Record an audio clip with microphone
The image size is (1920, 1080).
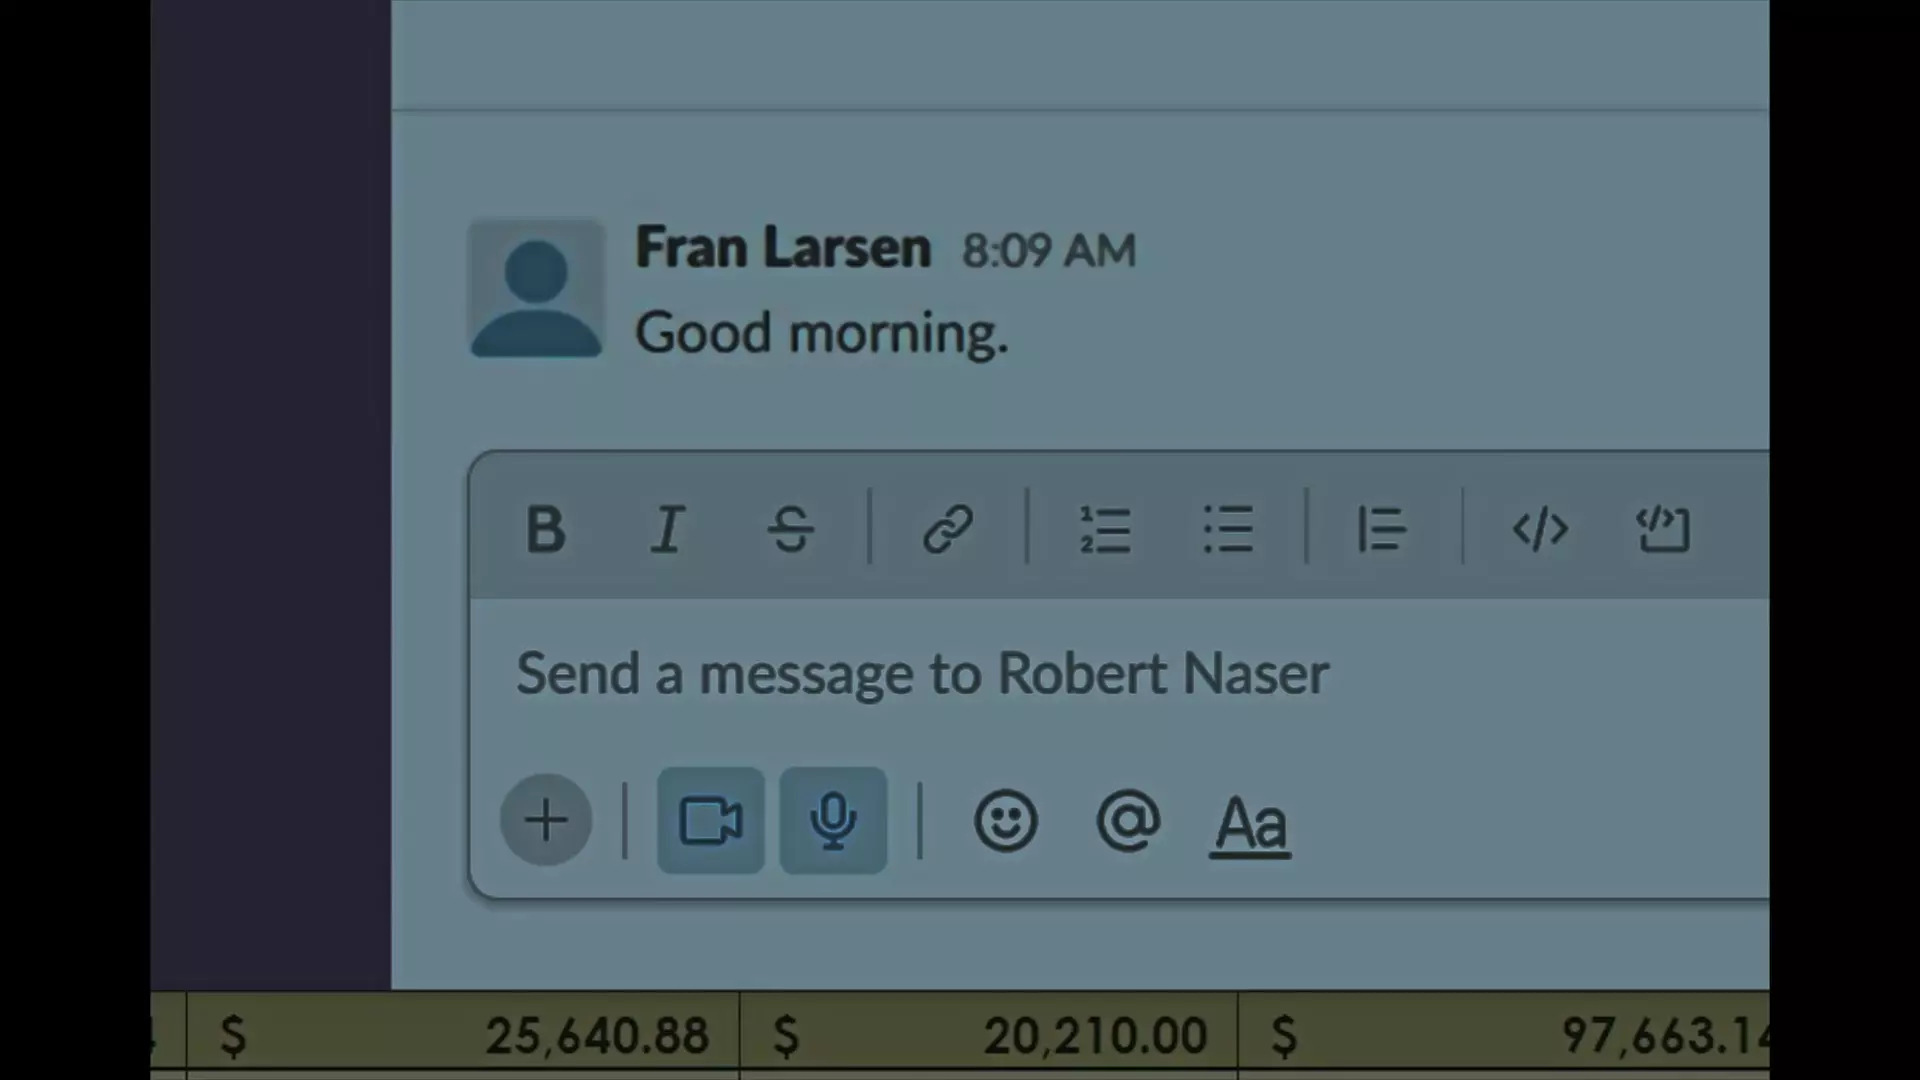click(x=833, y=821)
